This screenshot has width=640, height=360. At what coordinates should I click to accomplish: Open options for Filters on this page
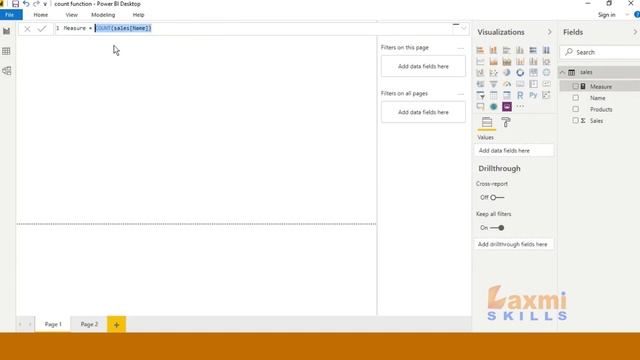pyautogui.click(x=461, y=48)
